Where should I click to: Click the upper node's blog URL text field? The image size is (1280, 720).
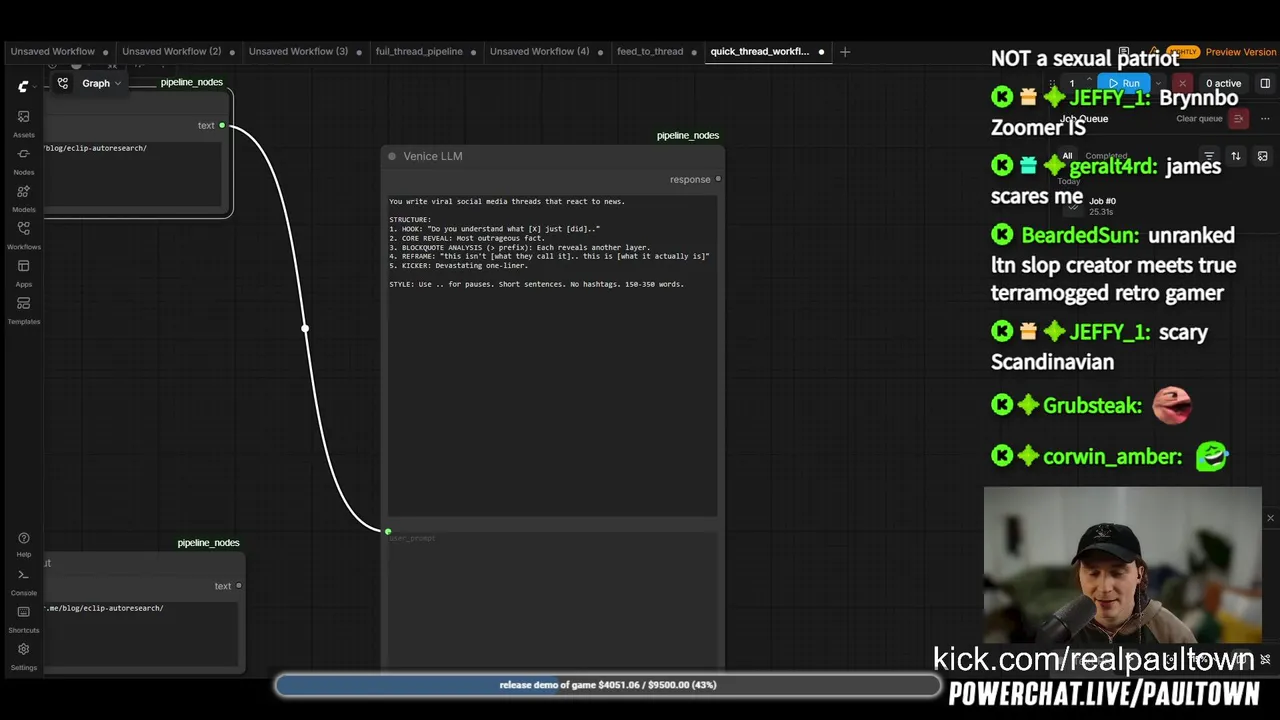(132, 173)
